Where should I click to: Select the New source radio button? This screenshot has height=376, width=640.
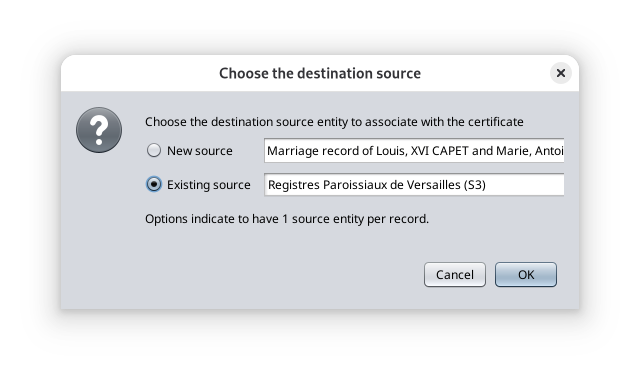tap(154, 151)
